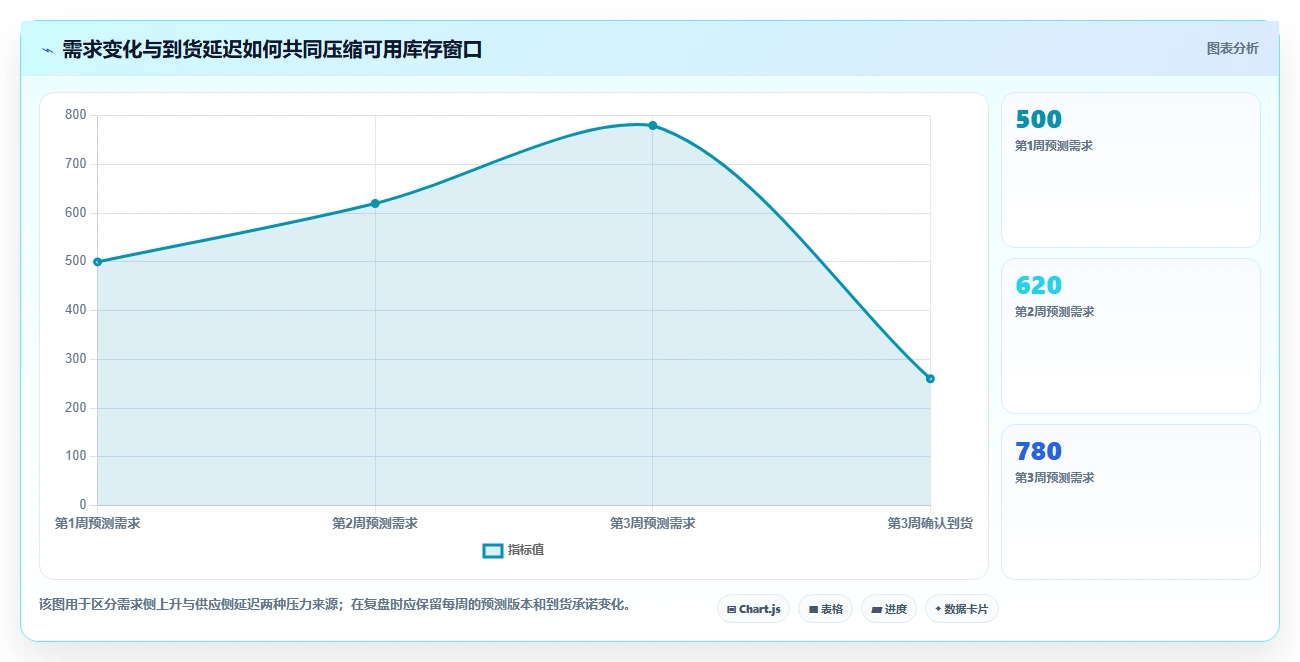
Task: Click the y-axis value 400
Action: (x=76, y=310)
